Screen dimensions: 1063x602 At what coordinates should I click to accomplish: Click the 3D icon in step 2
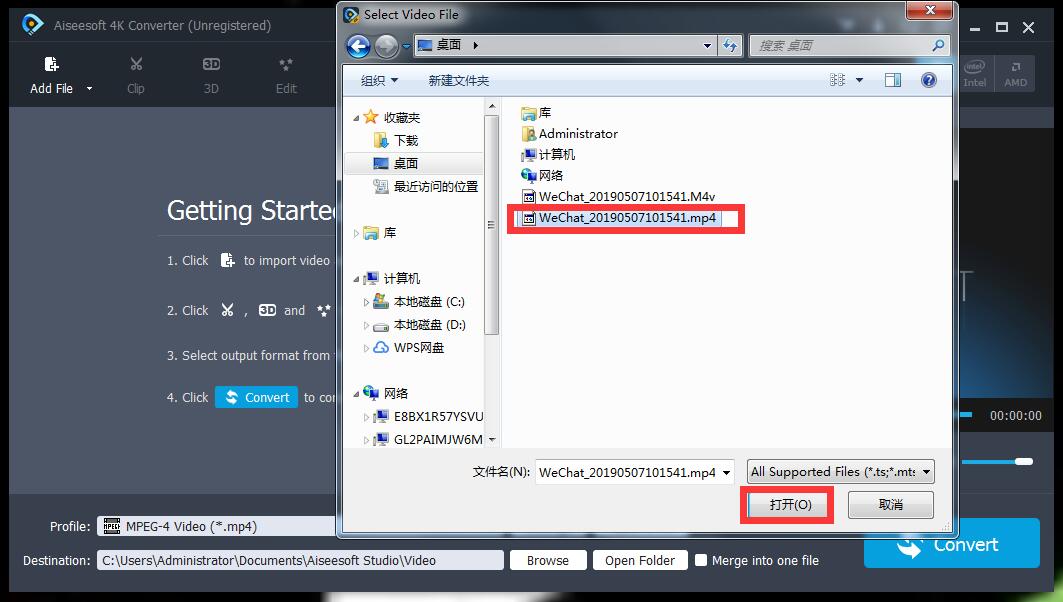[267, 310]
